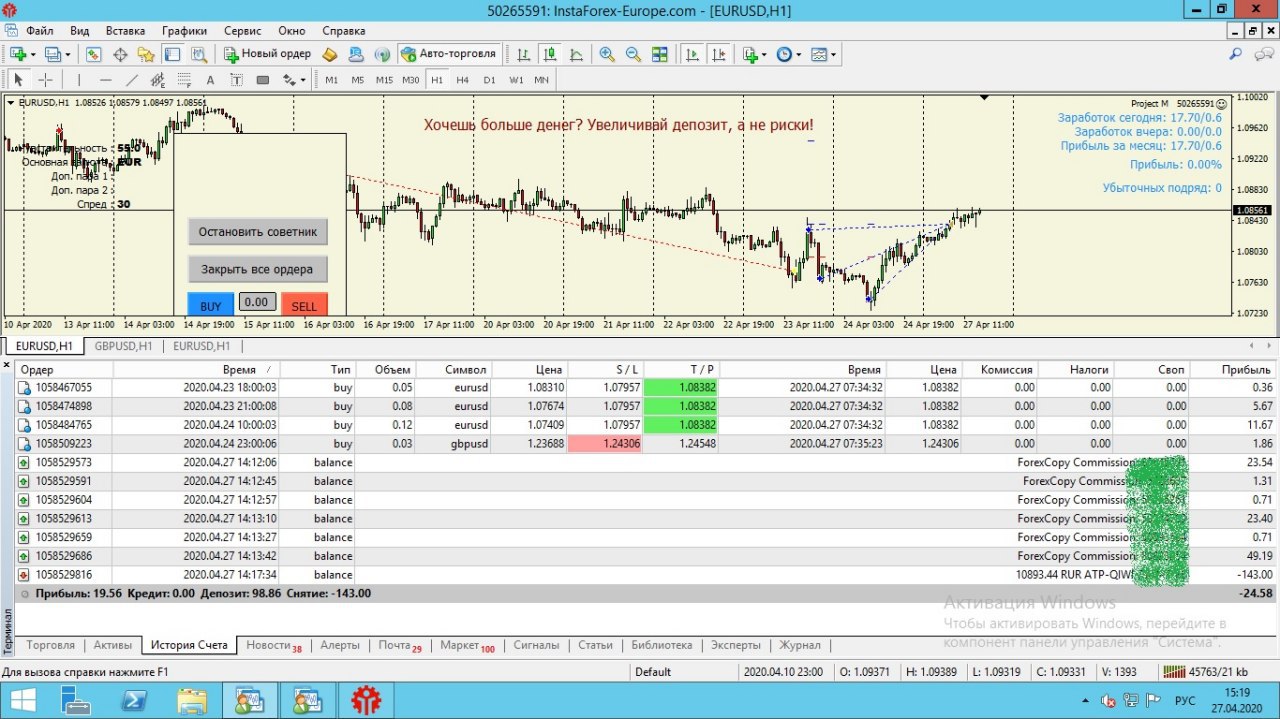Switch timeframe to W1
This screenshot has height=719, width=1280.
[x=516, y=80]
